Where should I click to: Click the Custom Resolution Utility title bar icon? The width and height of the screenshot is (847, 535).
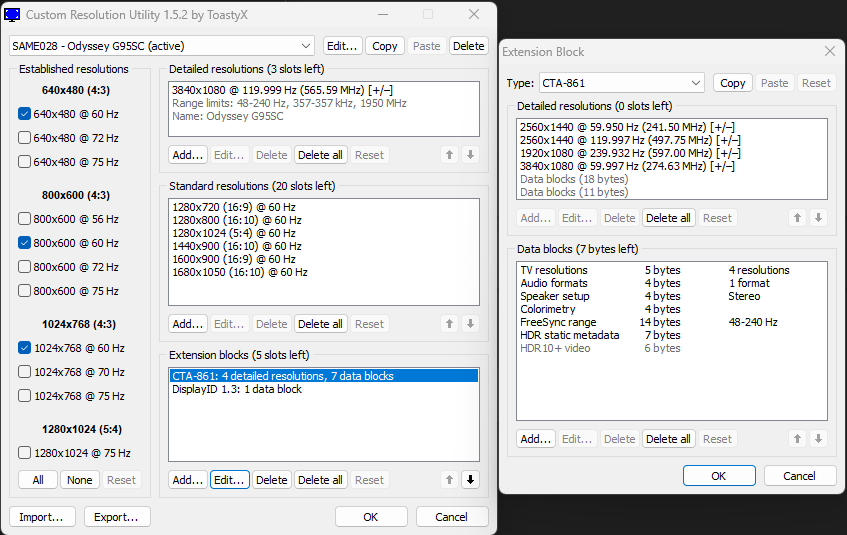(x=12, y=15)
